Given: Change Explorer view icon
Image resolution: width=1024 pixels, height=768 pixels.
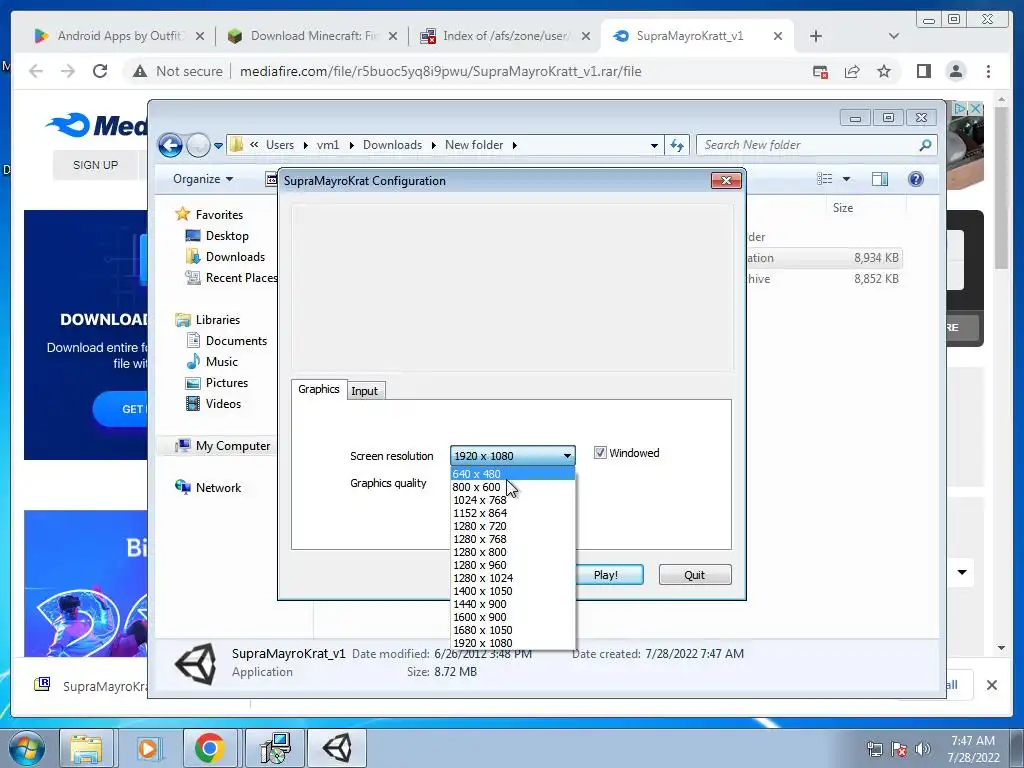Looking at the screenshot, I should click(x=825, y=179).
